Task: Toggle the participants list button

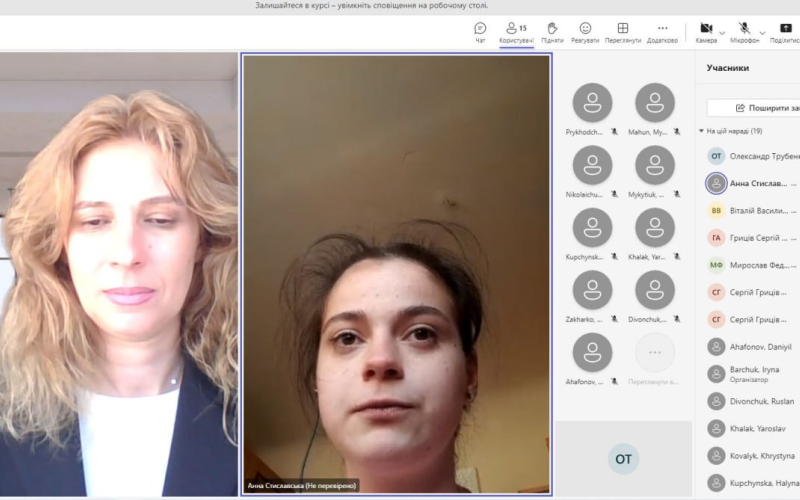Action: coord(516,32)
